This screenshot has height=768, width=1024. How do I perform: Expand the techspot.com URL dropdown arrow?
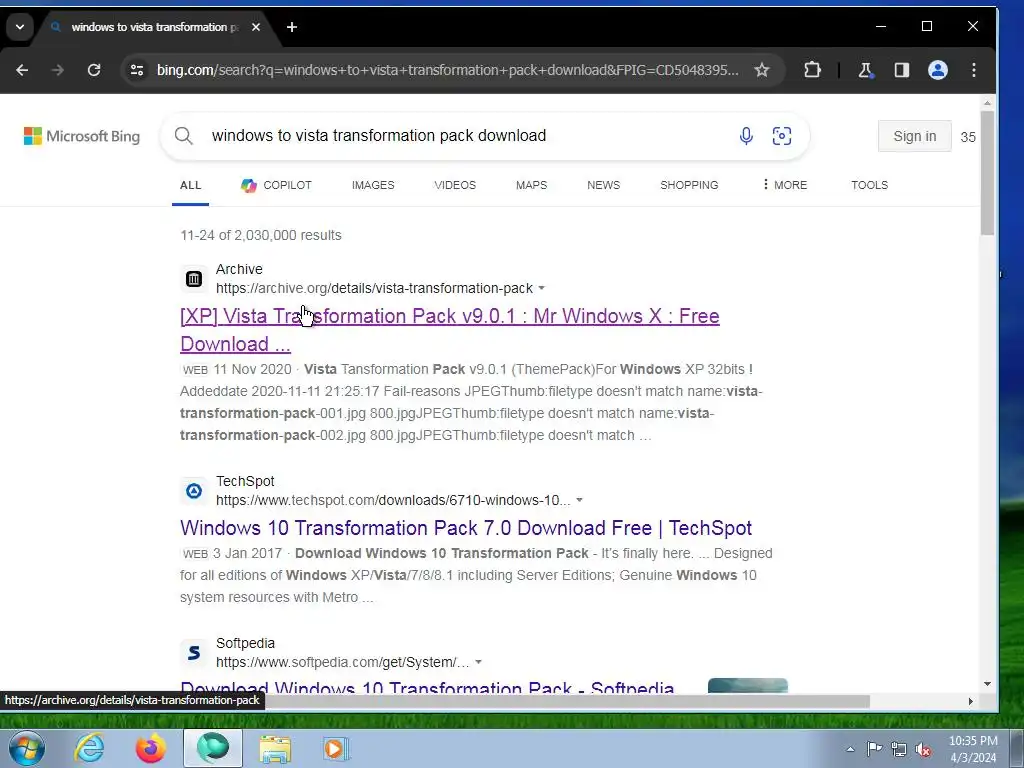579,500
